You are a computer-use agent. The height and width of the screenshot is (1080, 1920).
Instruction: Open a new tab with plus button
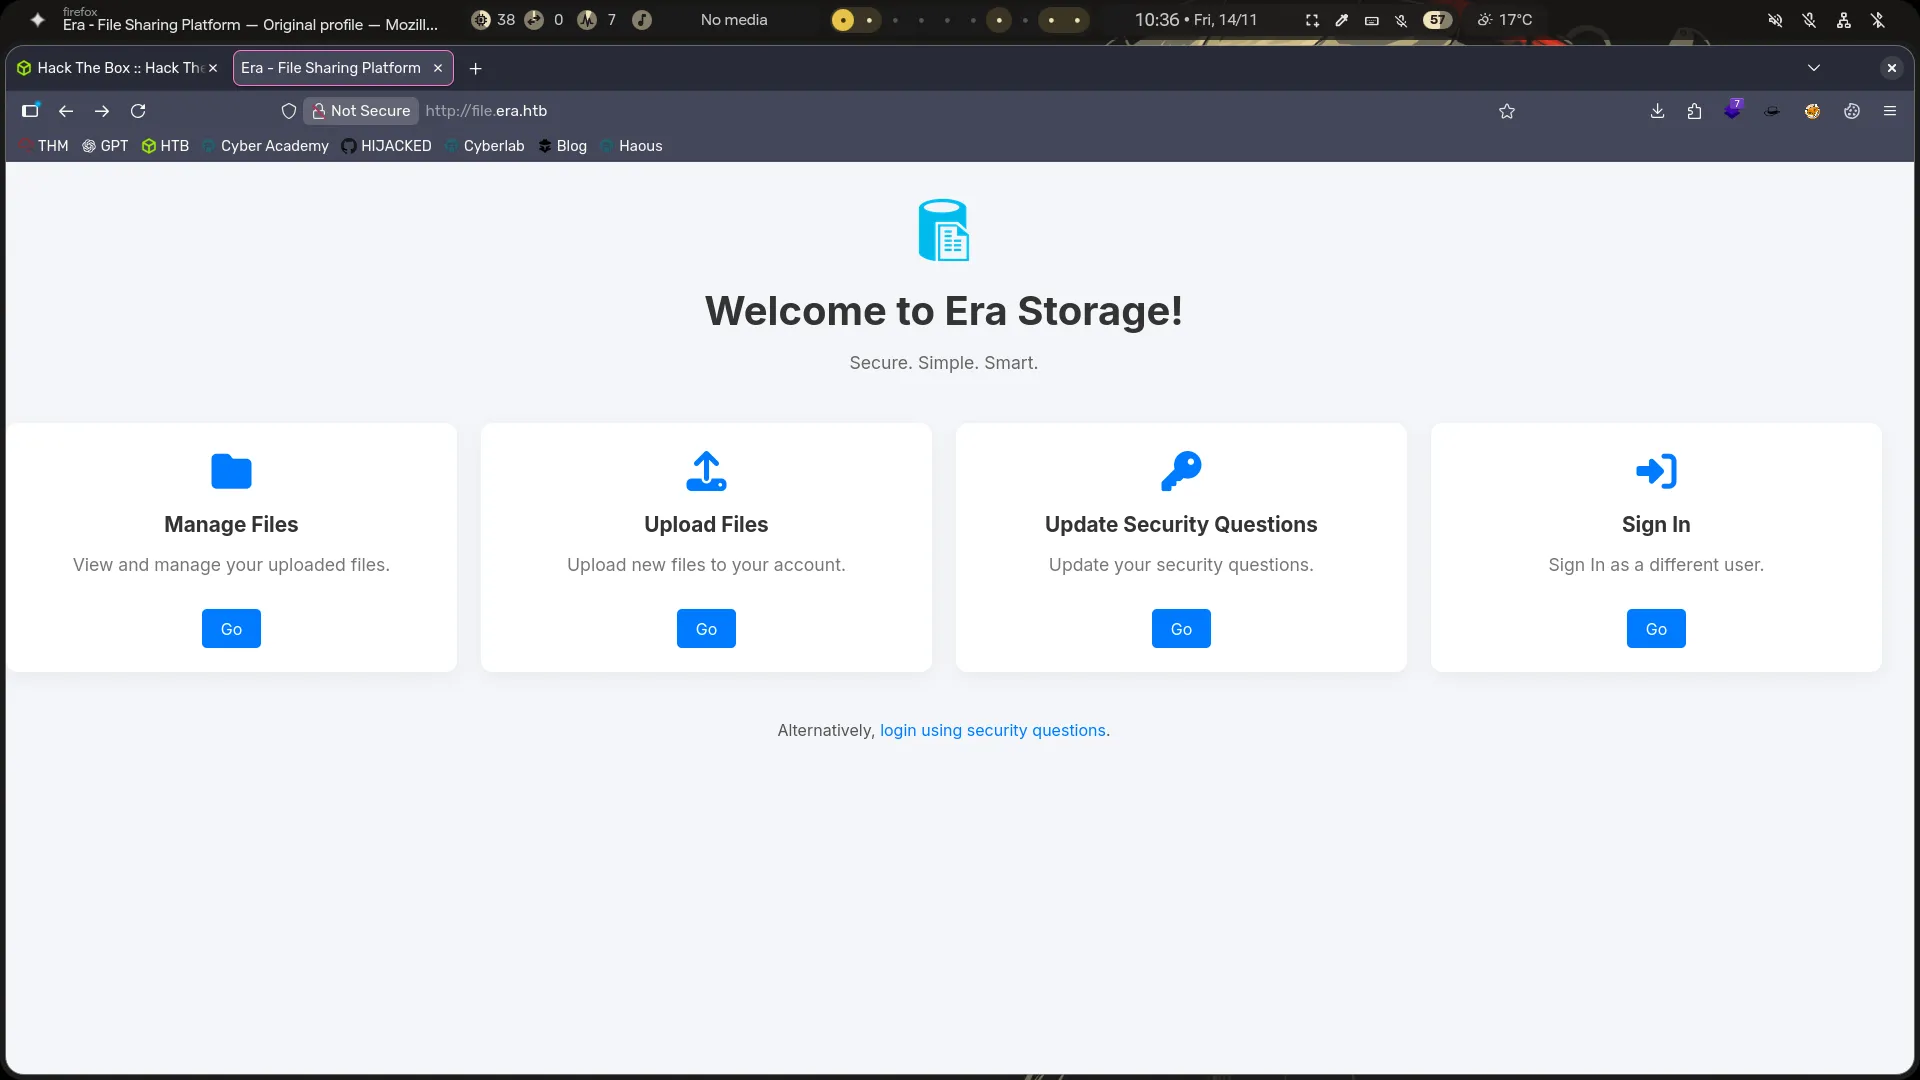476,68
